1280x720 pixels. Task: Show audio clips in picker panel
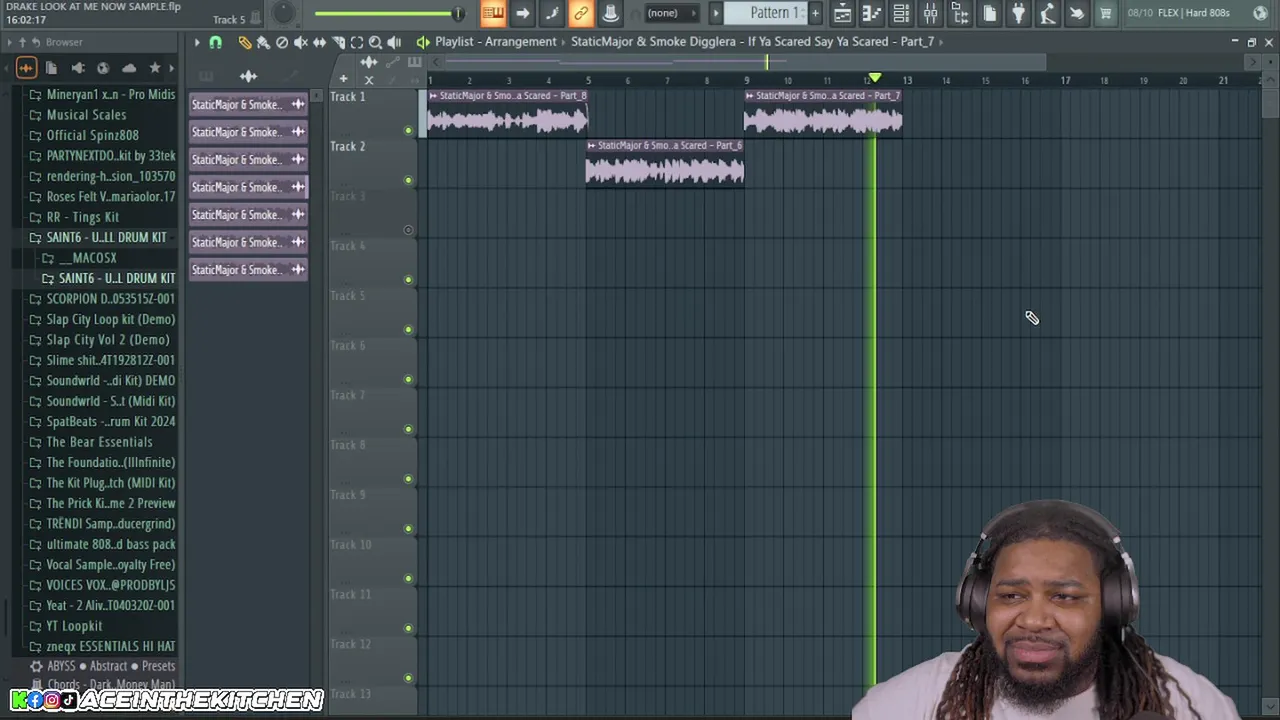point(248,76)
